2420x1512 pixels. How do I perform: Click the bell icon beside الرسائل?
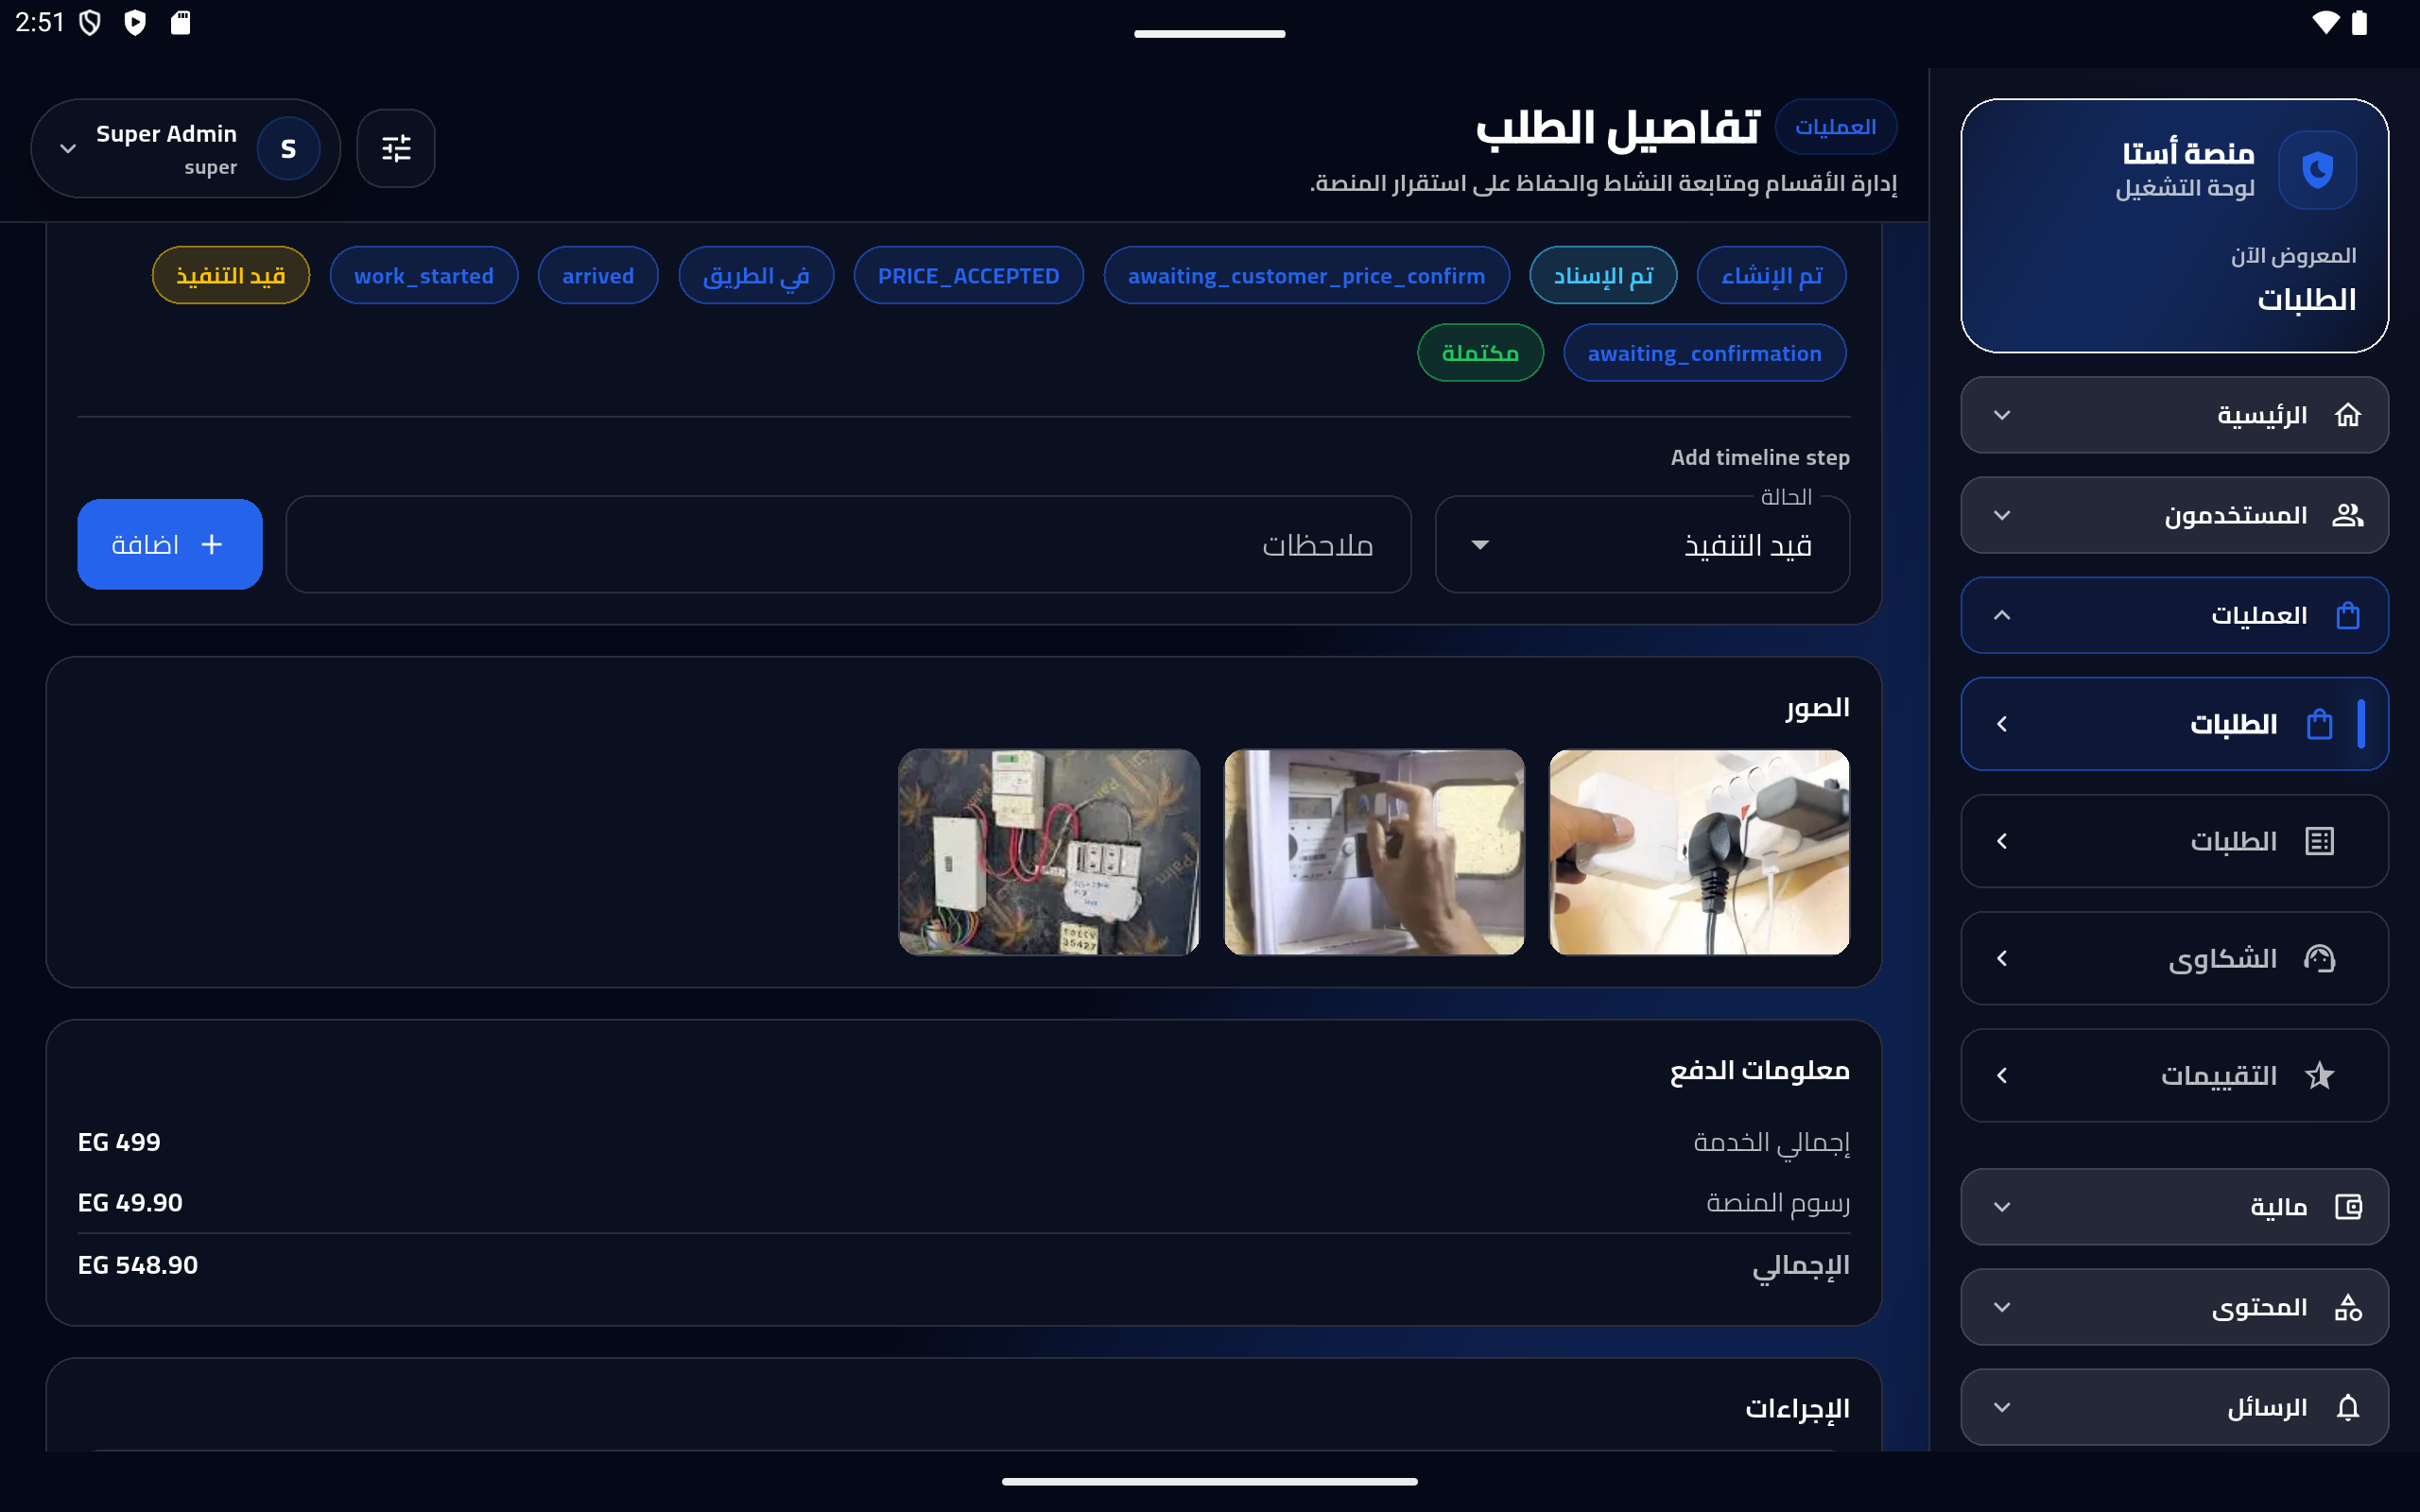coord(2348,1407)
